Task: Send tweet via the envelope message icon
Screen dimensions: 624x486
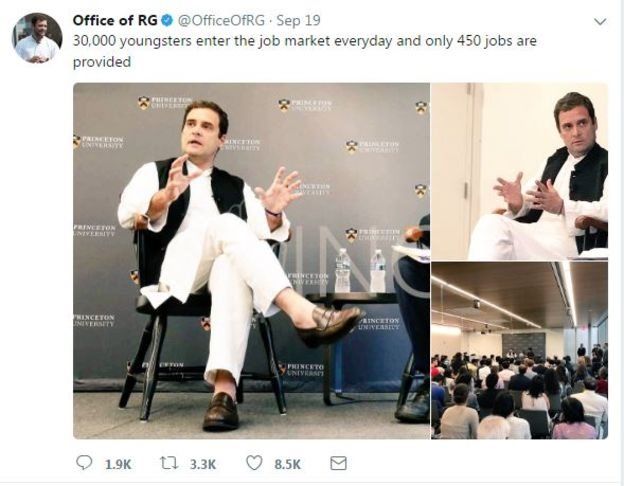Action: (x=338, y=463)
